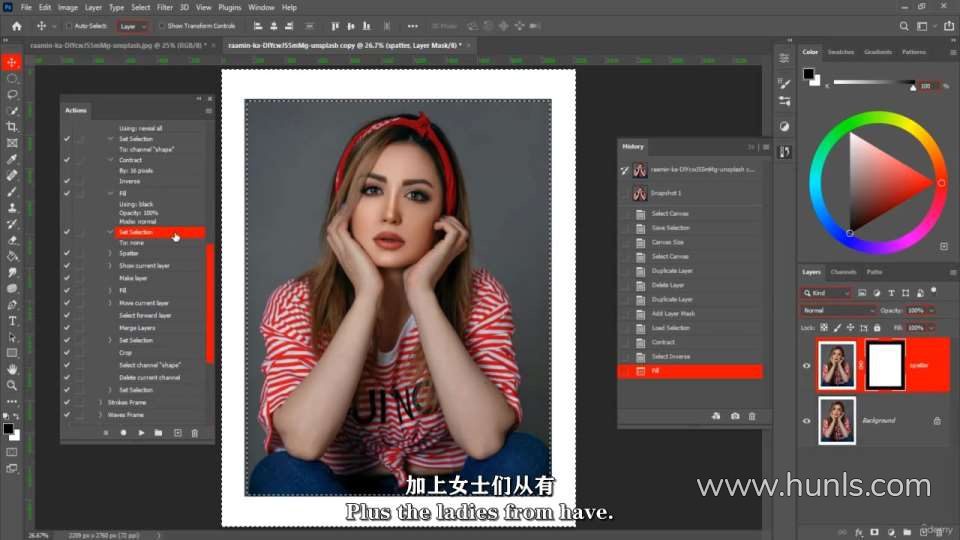Viewport: 960px width, 540px height.
Task: Click the trash icon in the Actions panel
Action: [x=195, y=433]
